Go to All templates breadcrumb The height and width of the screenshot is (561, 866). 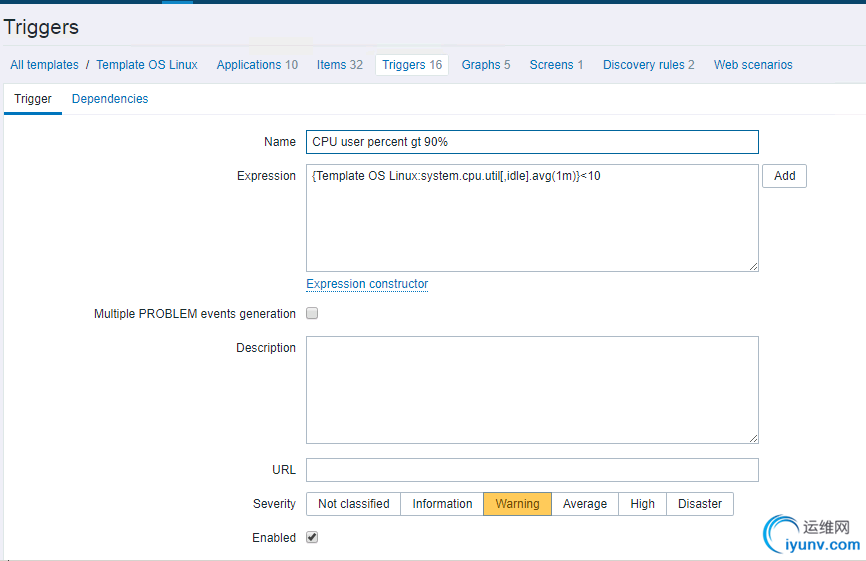pyautogui.click(x=44, y=65)
